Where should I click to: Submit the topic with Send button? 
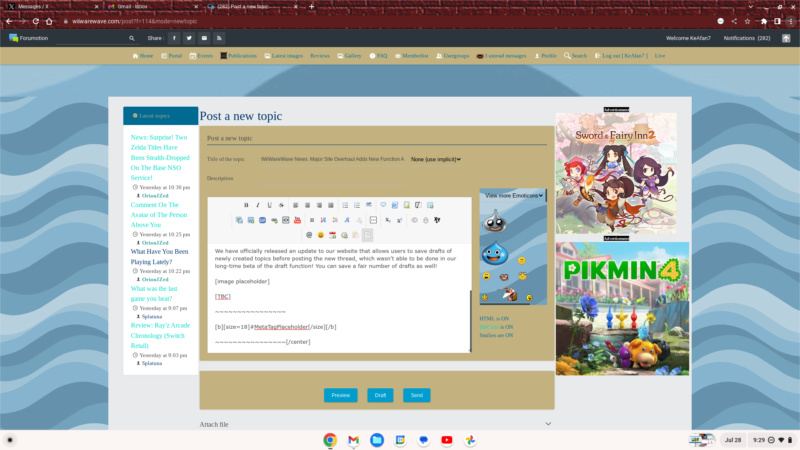pos(416,395)
